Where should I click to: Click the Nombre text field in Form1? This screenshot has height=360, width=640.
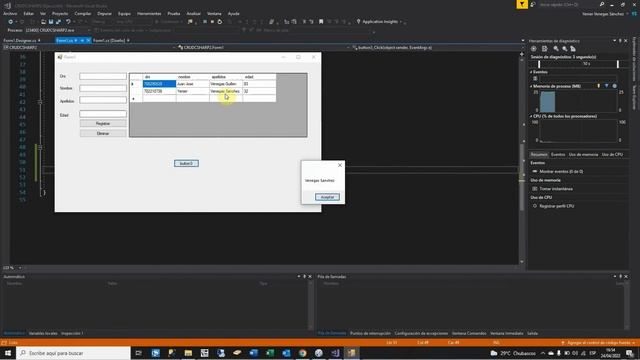(x=103, y=88)
